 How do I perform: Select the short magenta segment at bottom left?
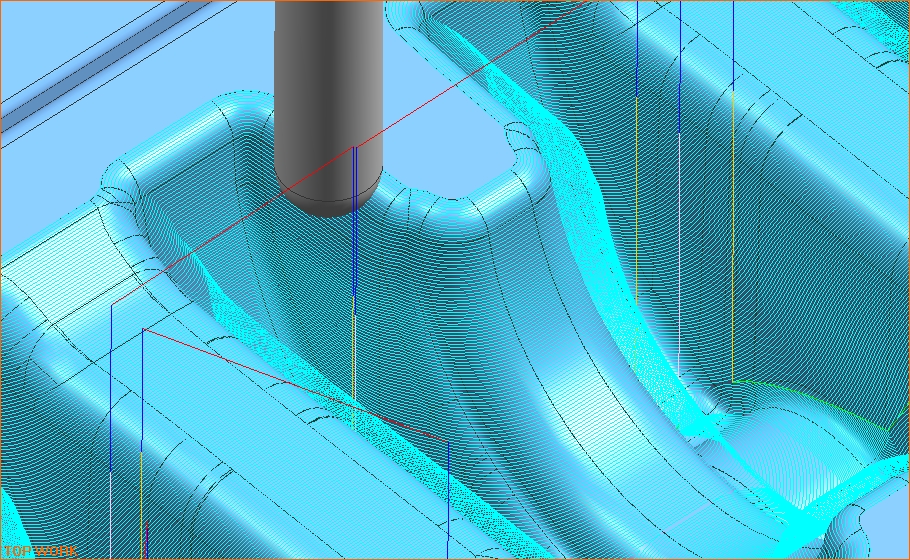(147, 535)
